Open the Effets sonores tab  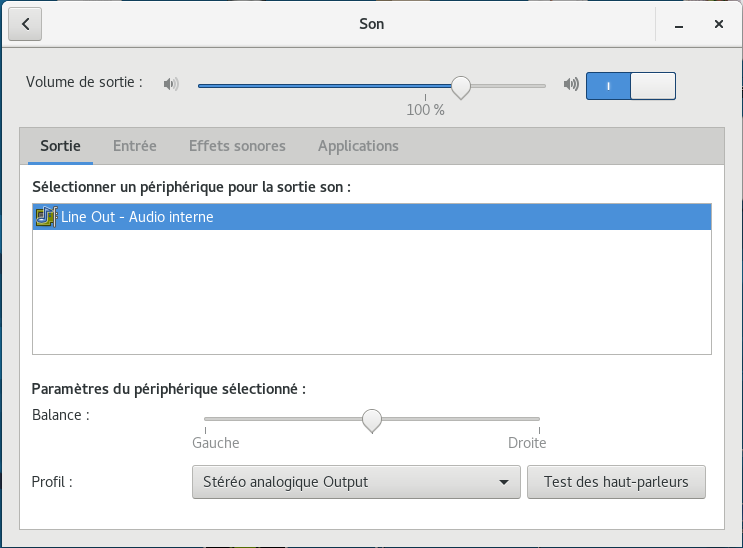(x=237, y=146)
